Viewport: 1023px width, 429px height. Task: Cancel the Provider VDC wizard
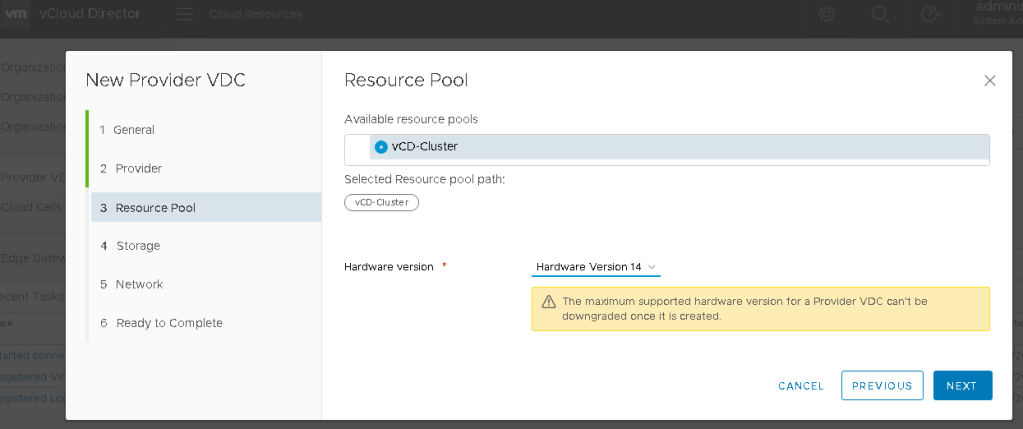[800, 386]
